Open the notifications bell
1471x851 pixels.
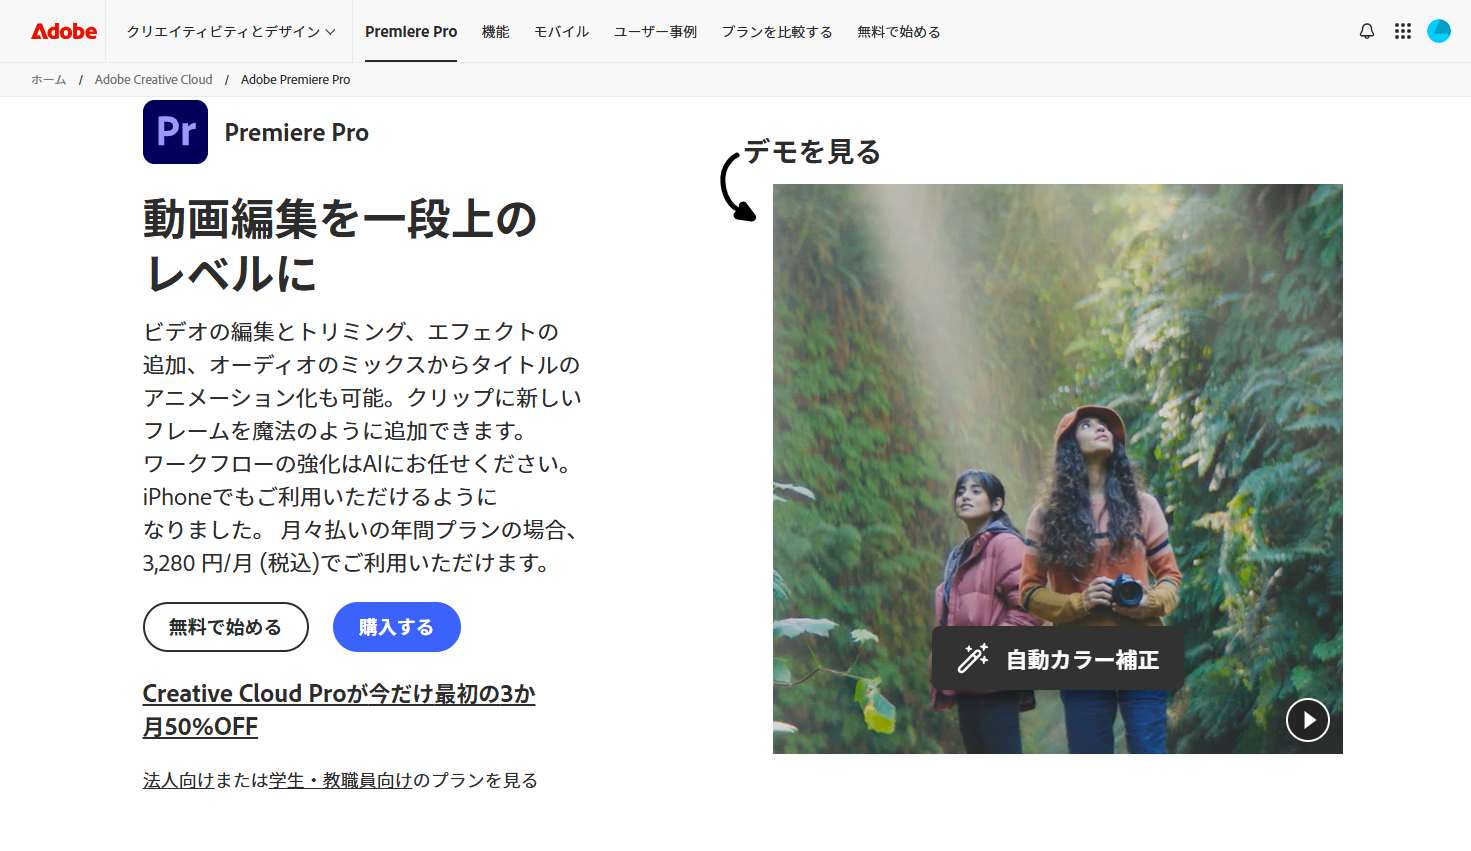click(1367, 31)
